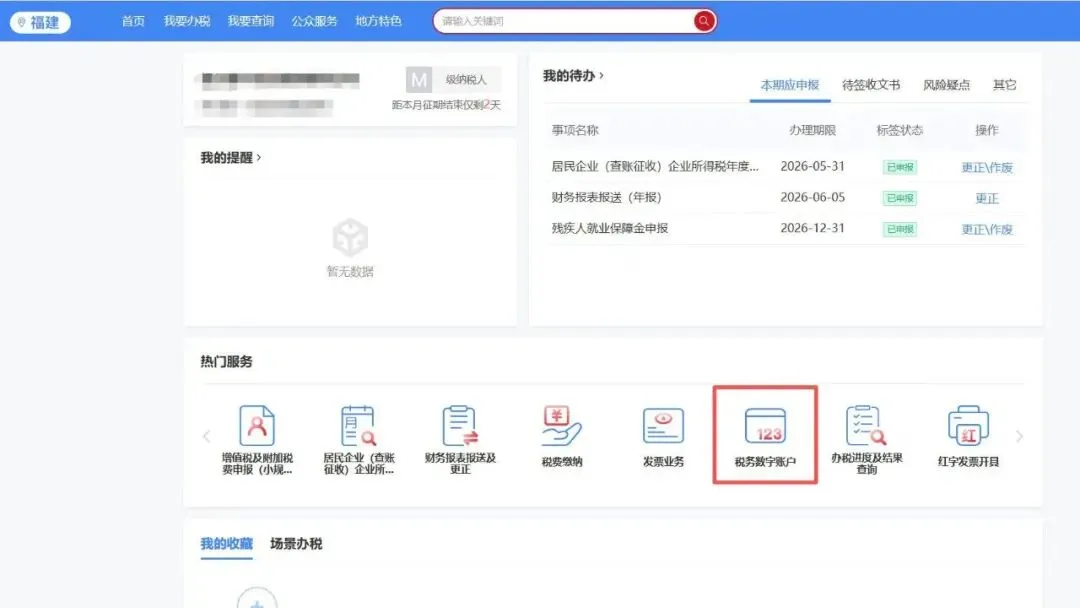Click the 福建 location selector
This screenshot has height=608, width=1080.
tap(40, 22)
